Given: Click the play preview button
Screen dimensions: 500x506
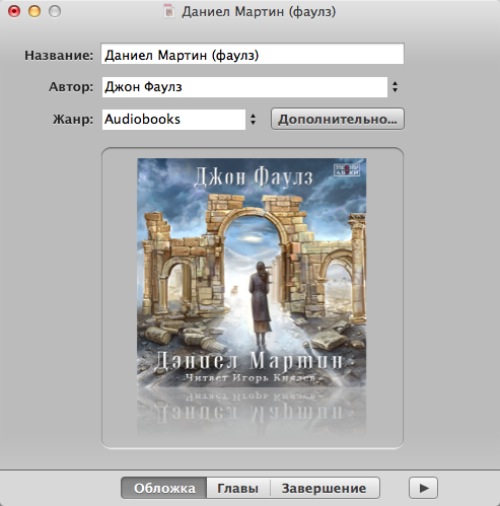Looking at the screenshot, I should [x=423, y=488].
